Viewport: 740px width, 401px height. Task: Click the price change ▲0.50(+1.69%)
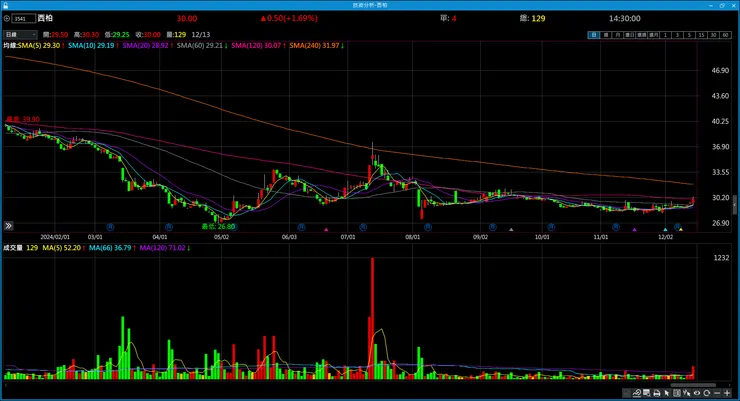click(289, 18)
